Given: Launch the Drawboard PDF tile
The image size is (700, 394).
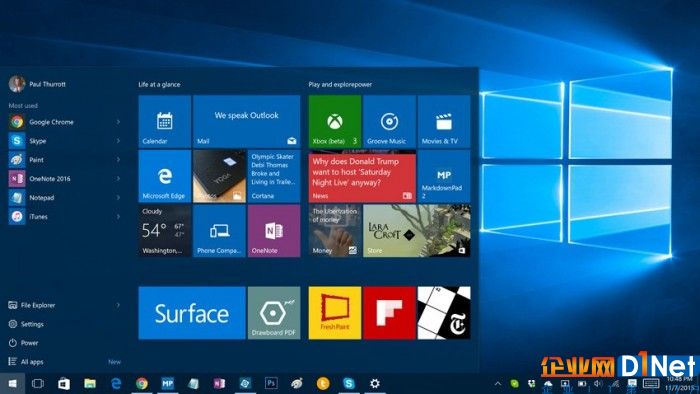Looking at the screenshot, I should [274, 313].
